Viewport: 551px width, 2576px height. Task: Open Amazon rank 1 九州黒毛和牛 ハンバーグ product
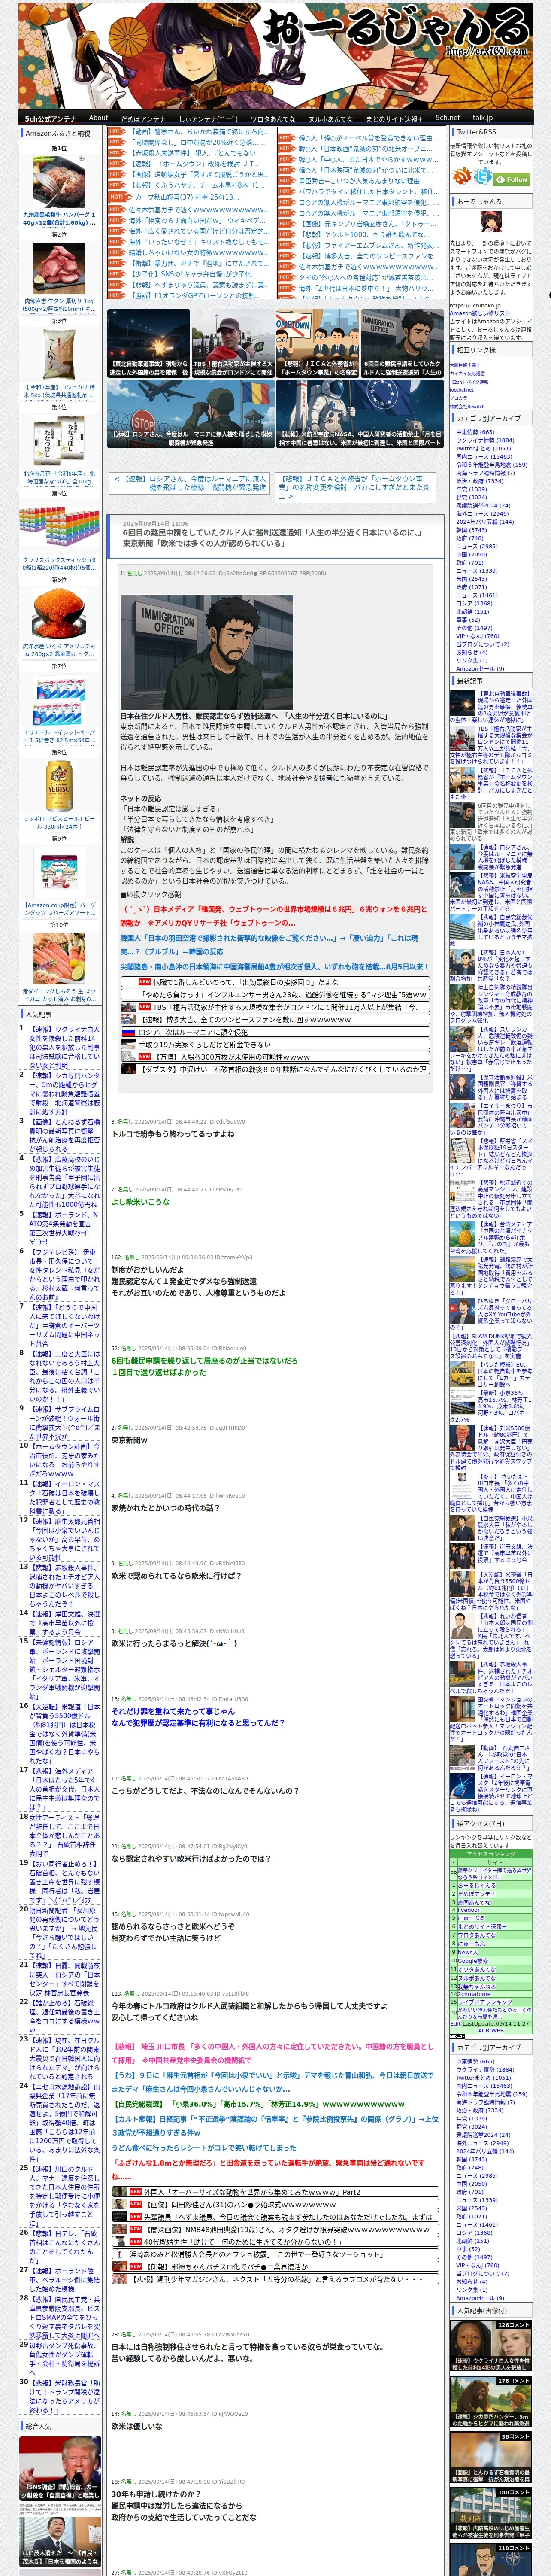pyautogui.click(x=59, y=185)
